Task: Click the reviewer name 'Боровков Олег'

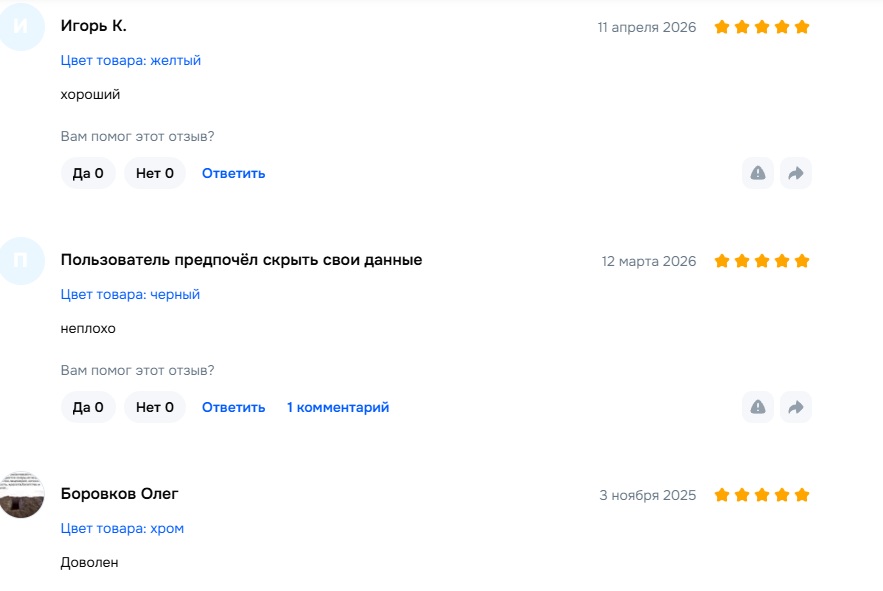Action: pos(120,494)
